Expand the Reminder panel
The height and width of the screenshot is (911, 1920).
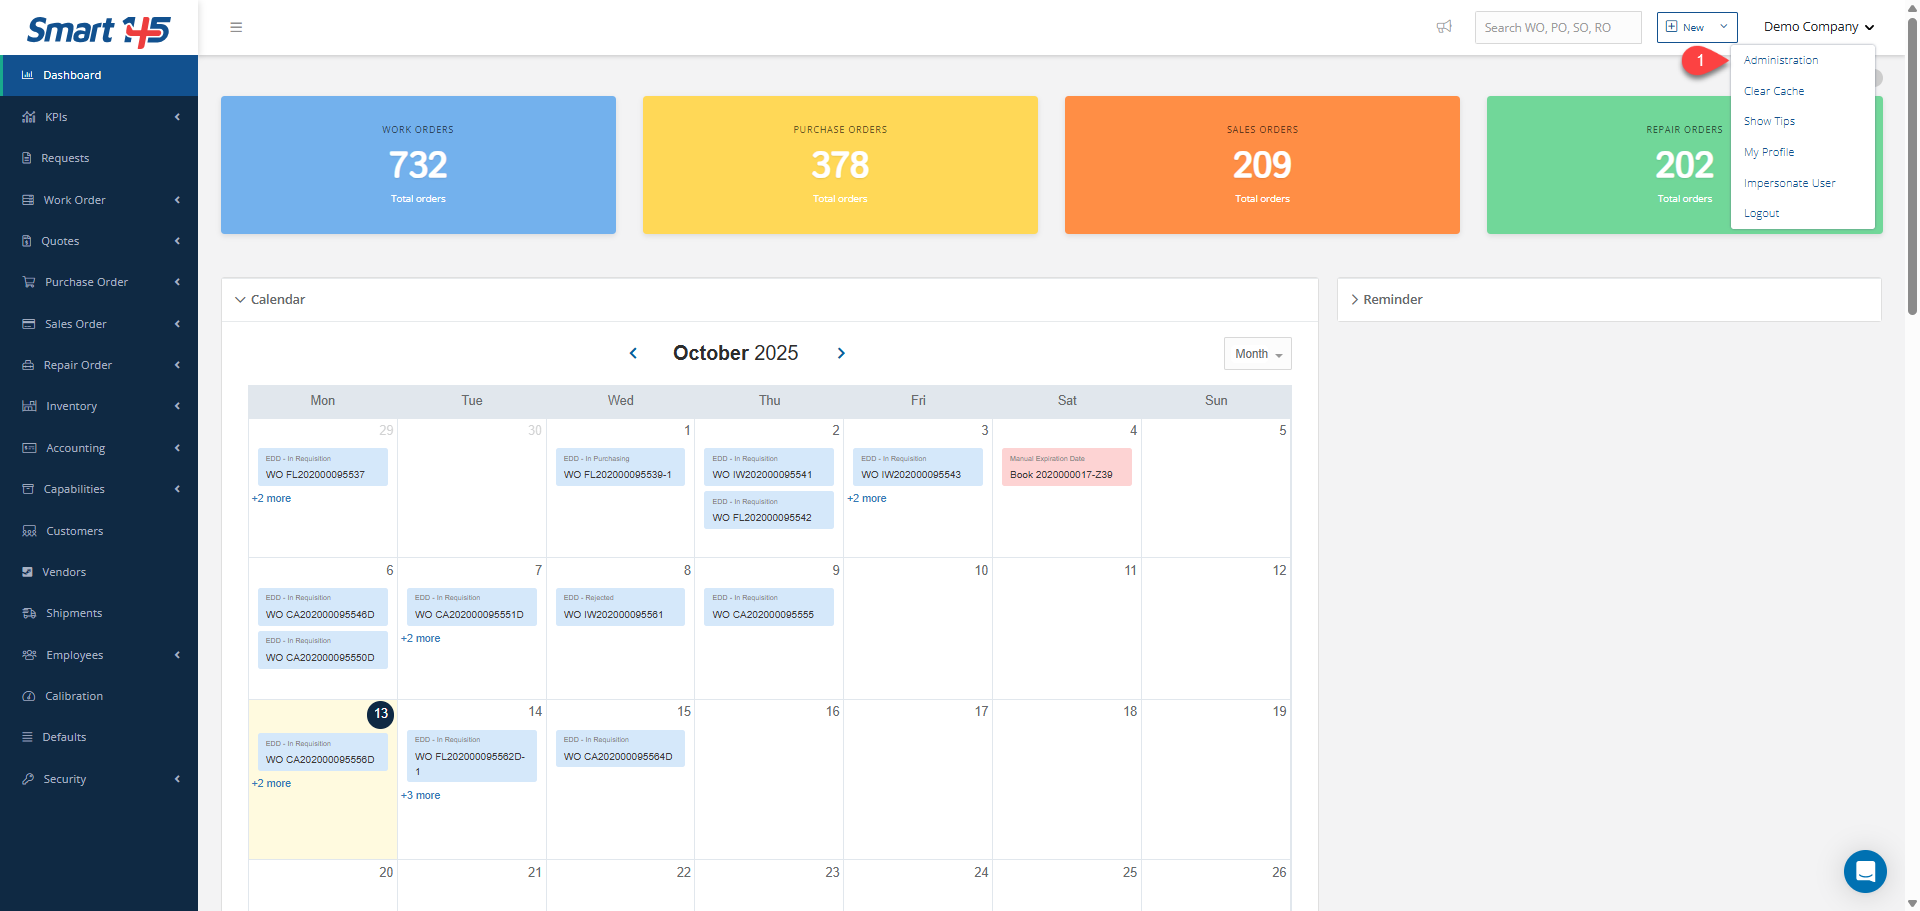pos(1355,300)
